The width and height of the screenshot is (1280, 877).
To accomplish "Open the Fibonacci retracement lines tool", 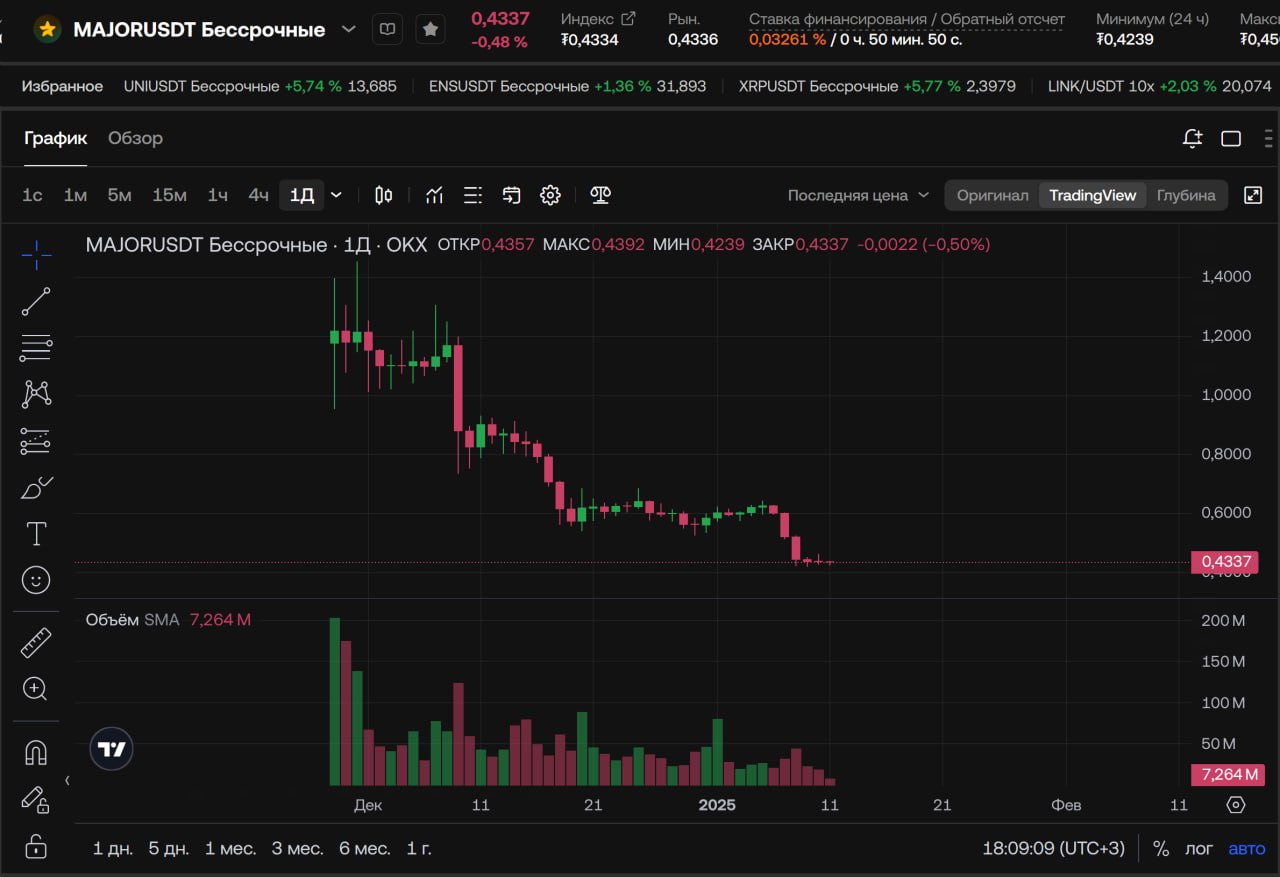I will 36,348.
